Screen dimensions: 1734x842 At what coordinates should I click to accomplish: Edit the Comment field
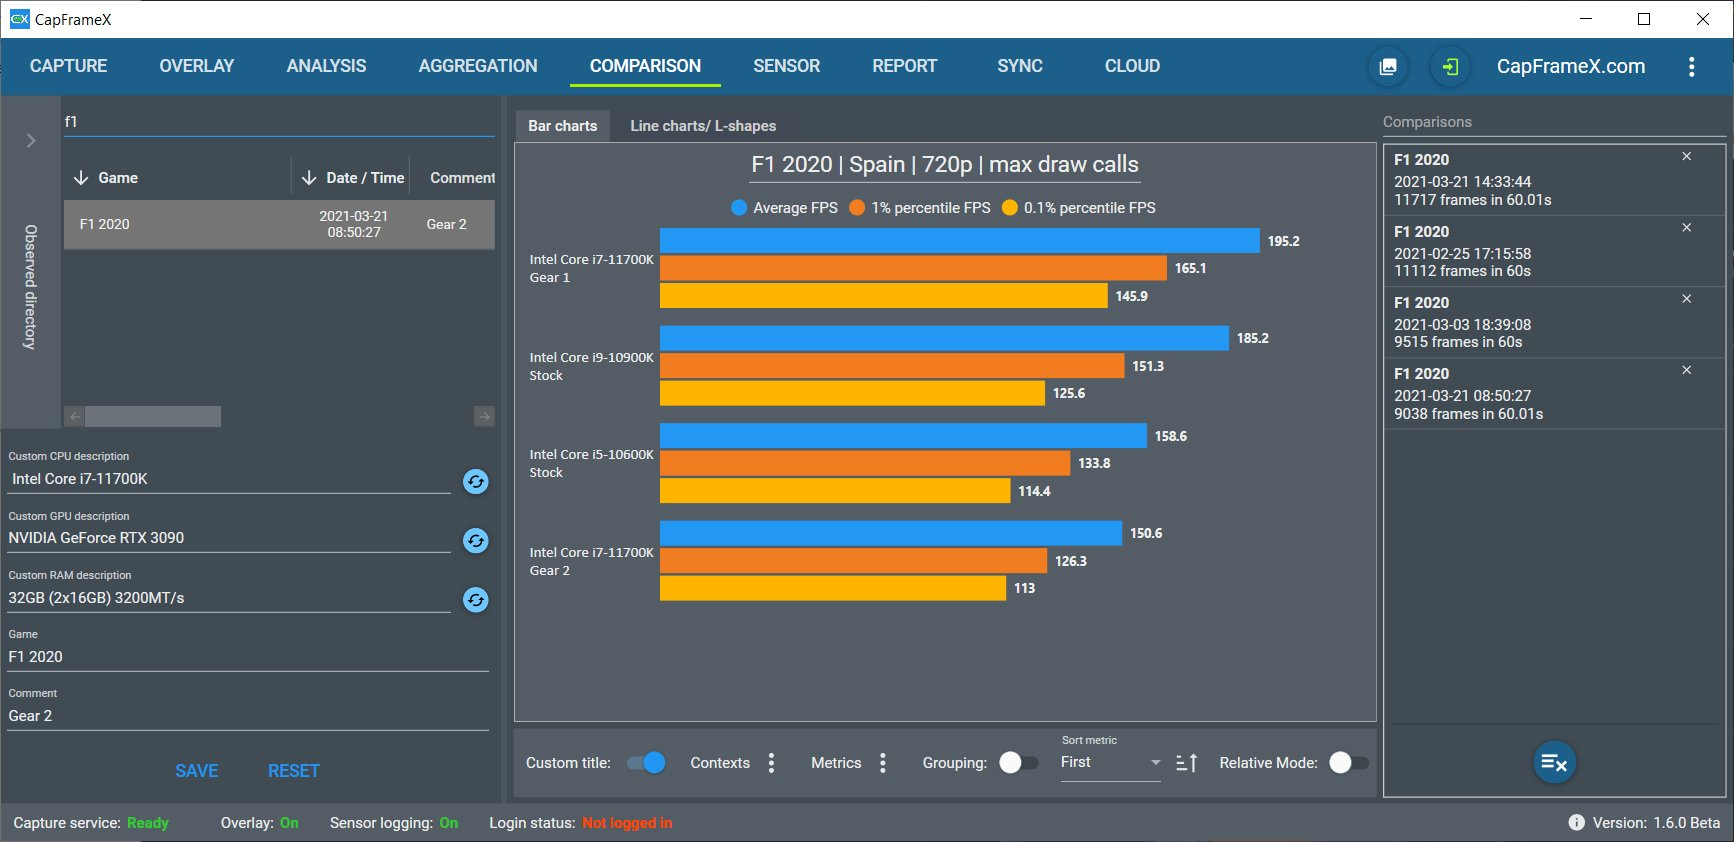tap(248, 716)
